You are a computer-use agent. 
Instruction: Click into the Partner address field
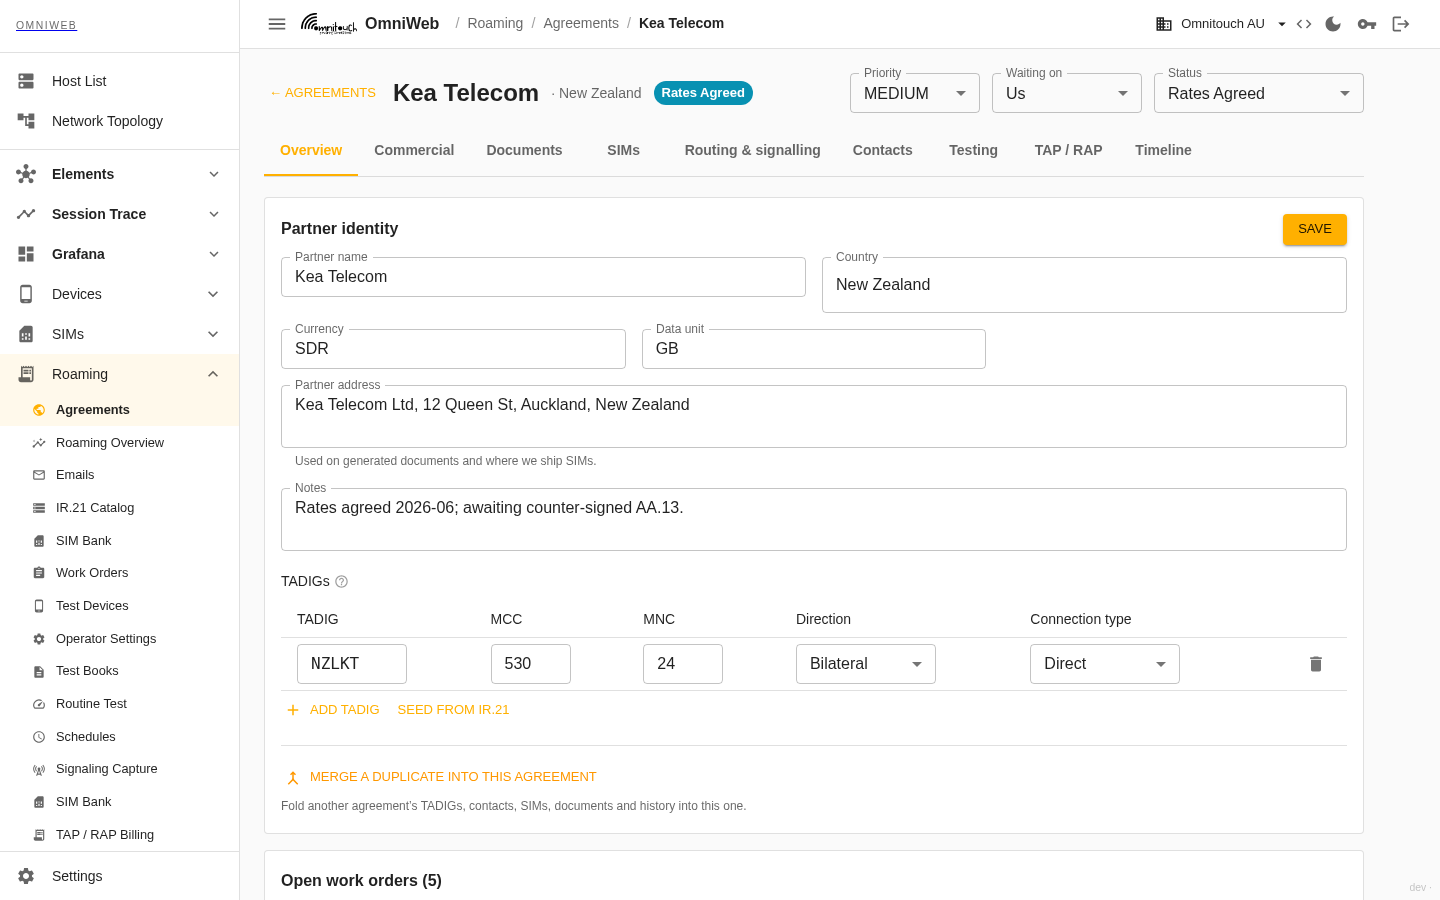pos(814,416)
